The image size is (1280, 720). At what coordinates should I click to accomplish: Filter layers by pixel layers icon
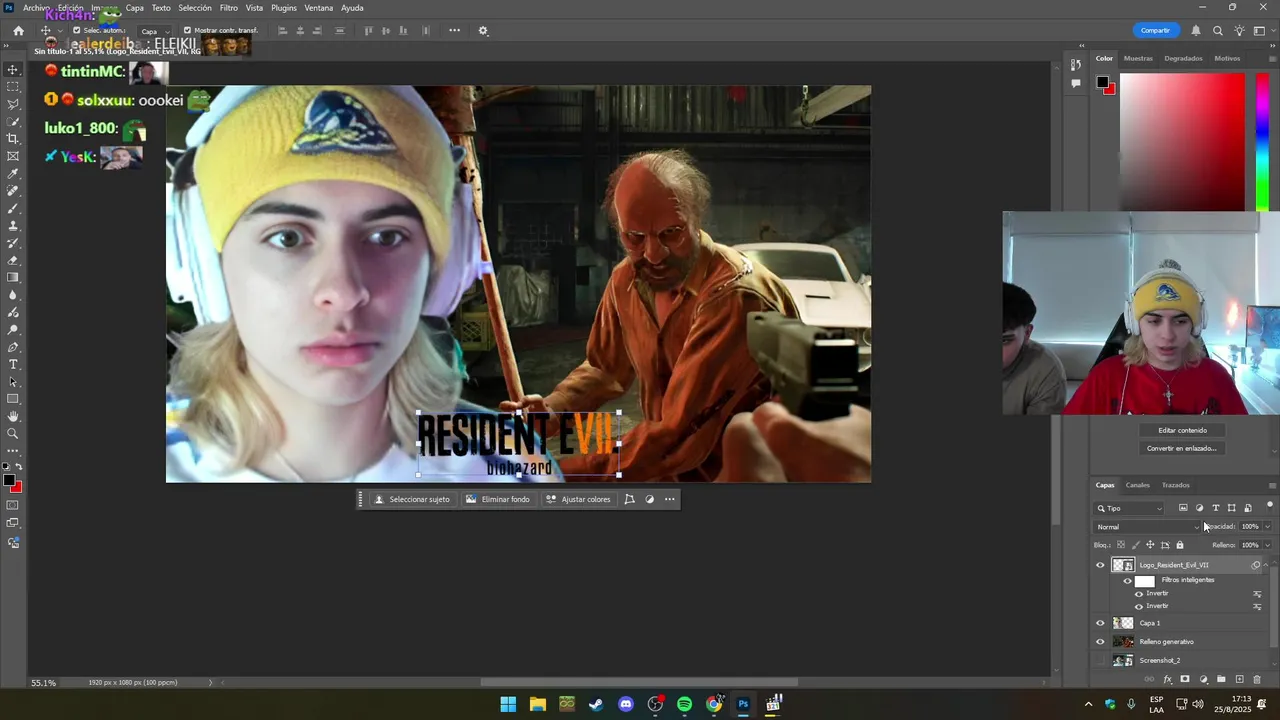(x=1183, y=508)
